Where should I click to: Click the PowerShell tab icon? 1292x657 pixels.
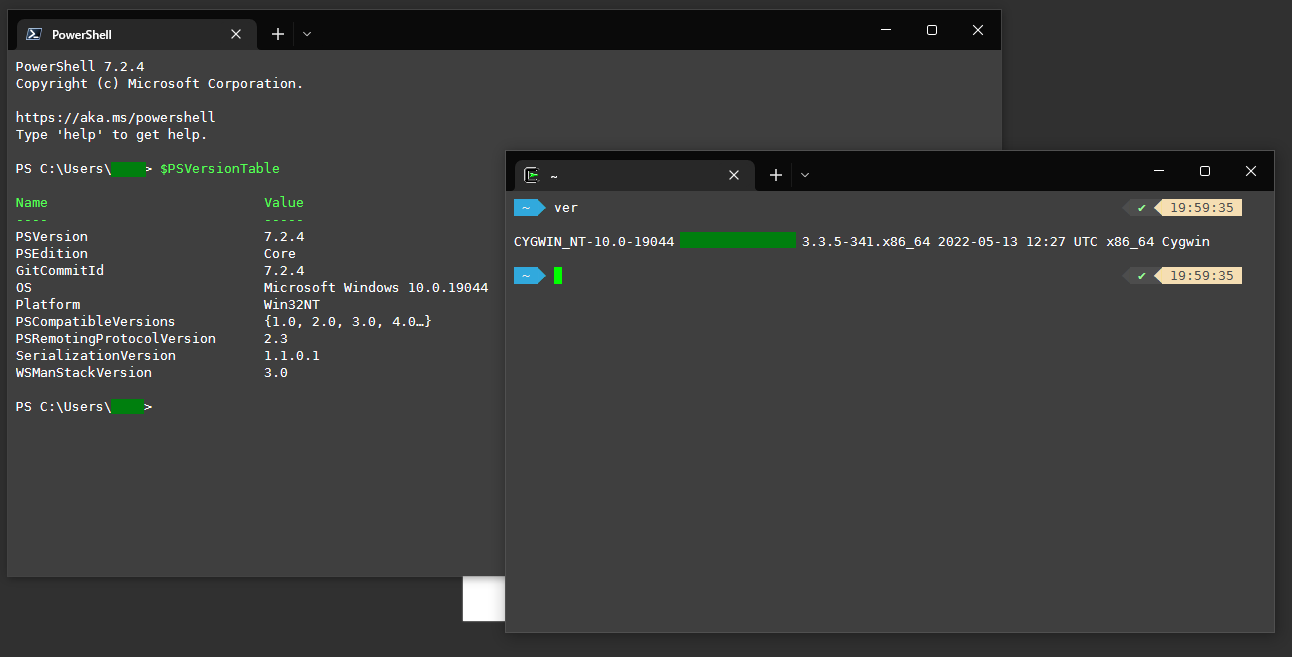(x=34, y=34)
